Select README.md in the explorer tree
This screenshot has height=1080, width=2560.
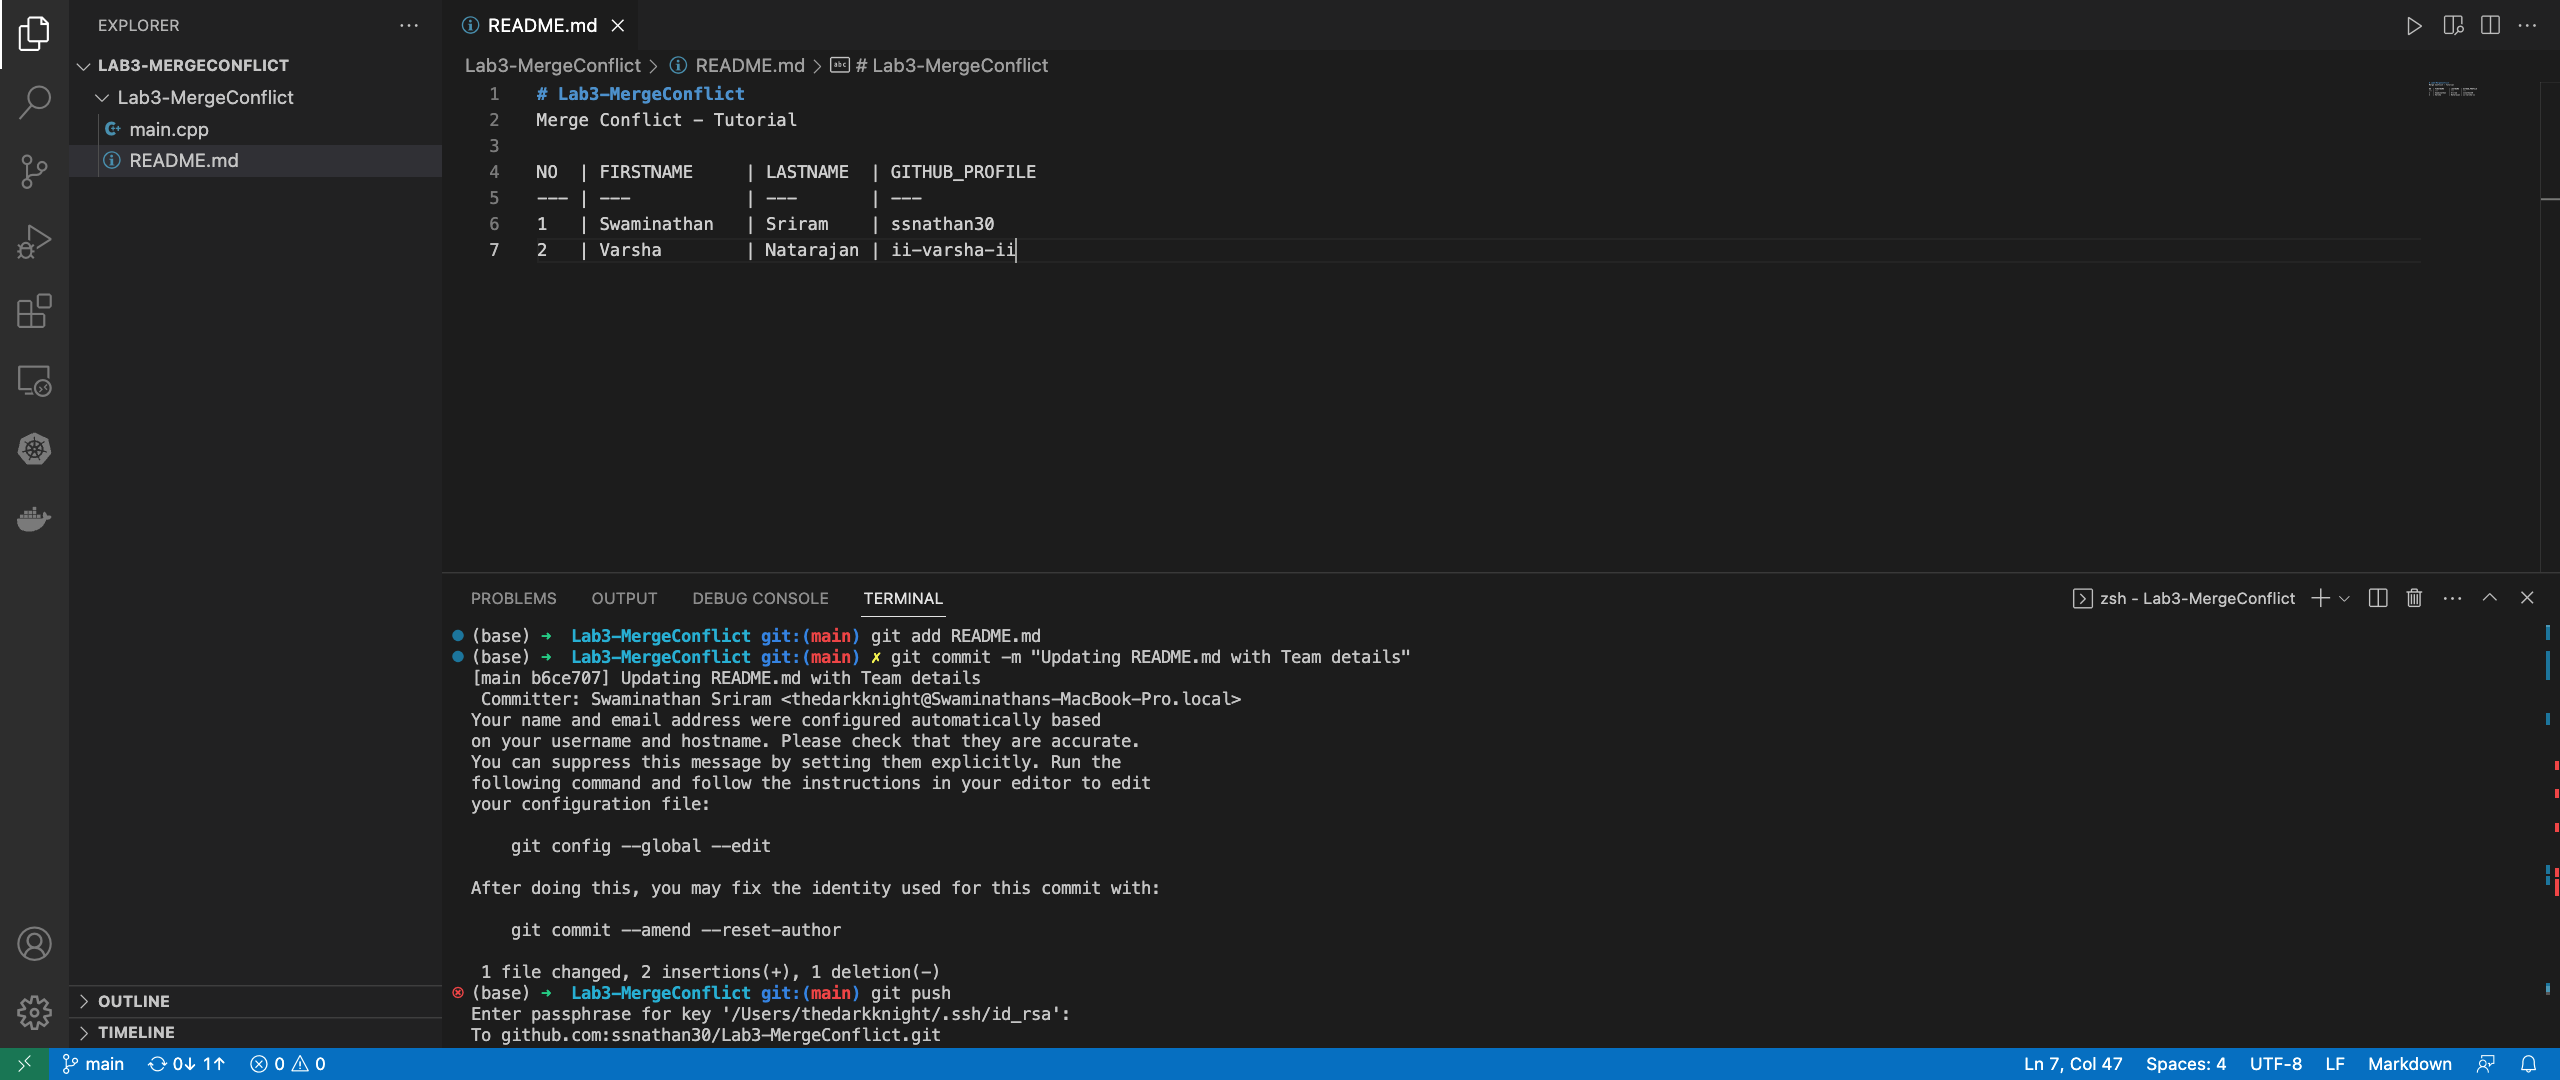256,160
